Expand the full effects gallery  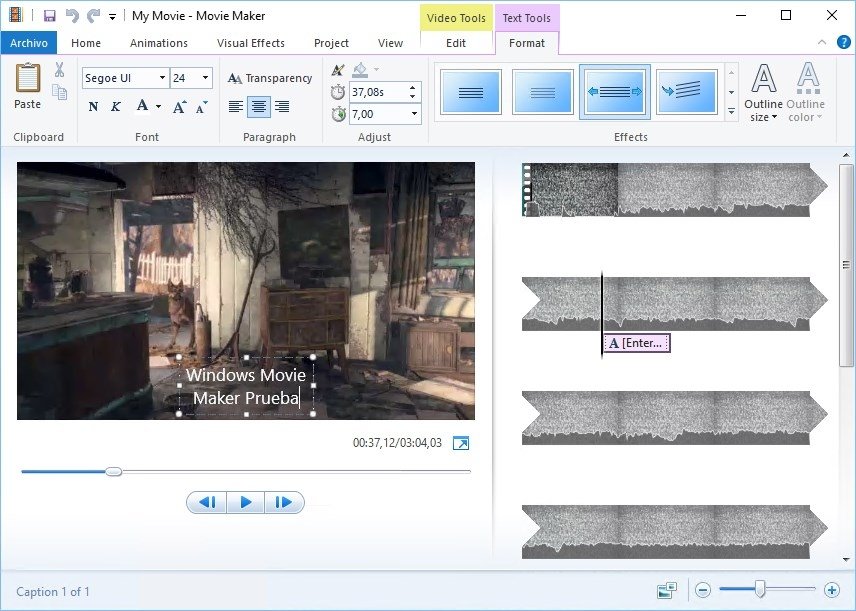click(732, 112)
